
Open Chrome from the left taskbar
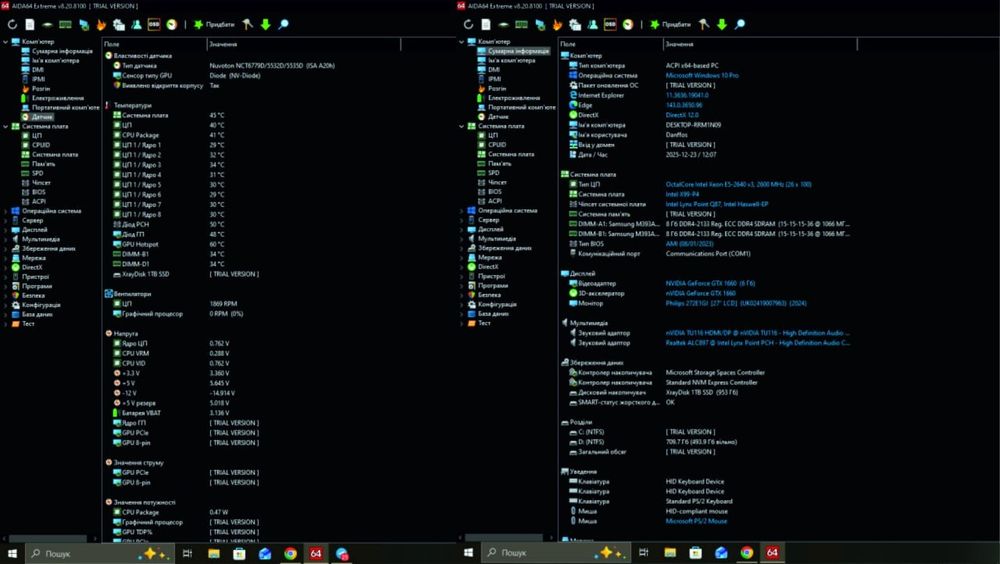tap(290, 553)
